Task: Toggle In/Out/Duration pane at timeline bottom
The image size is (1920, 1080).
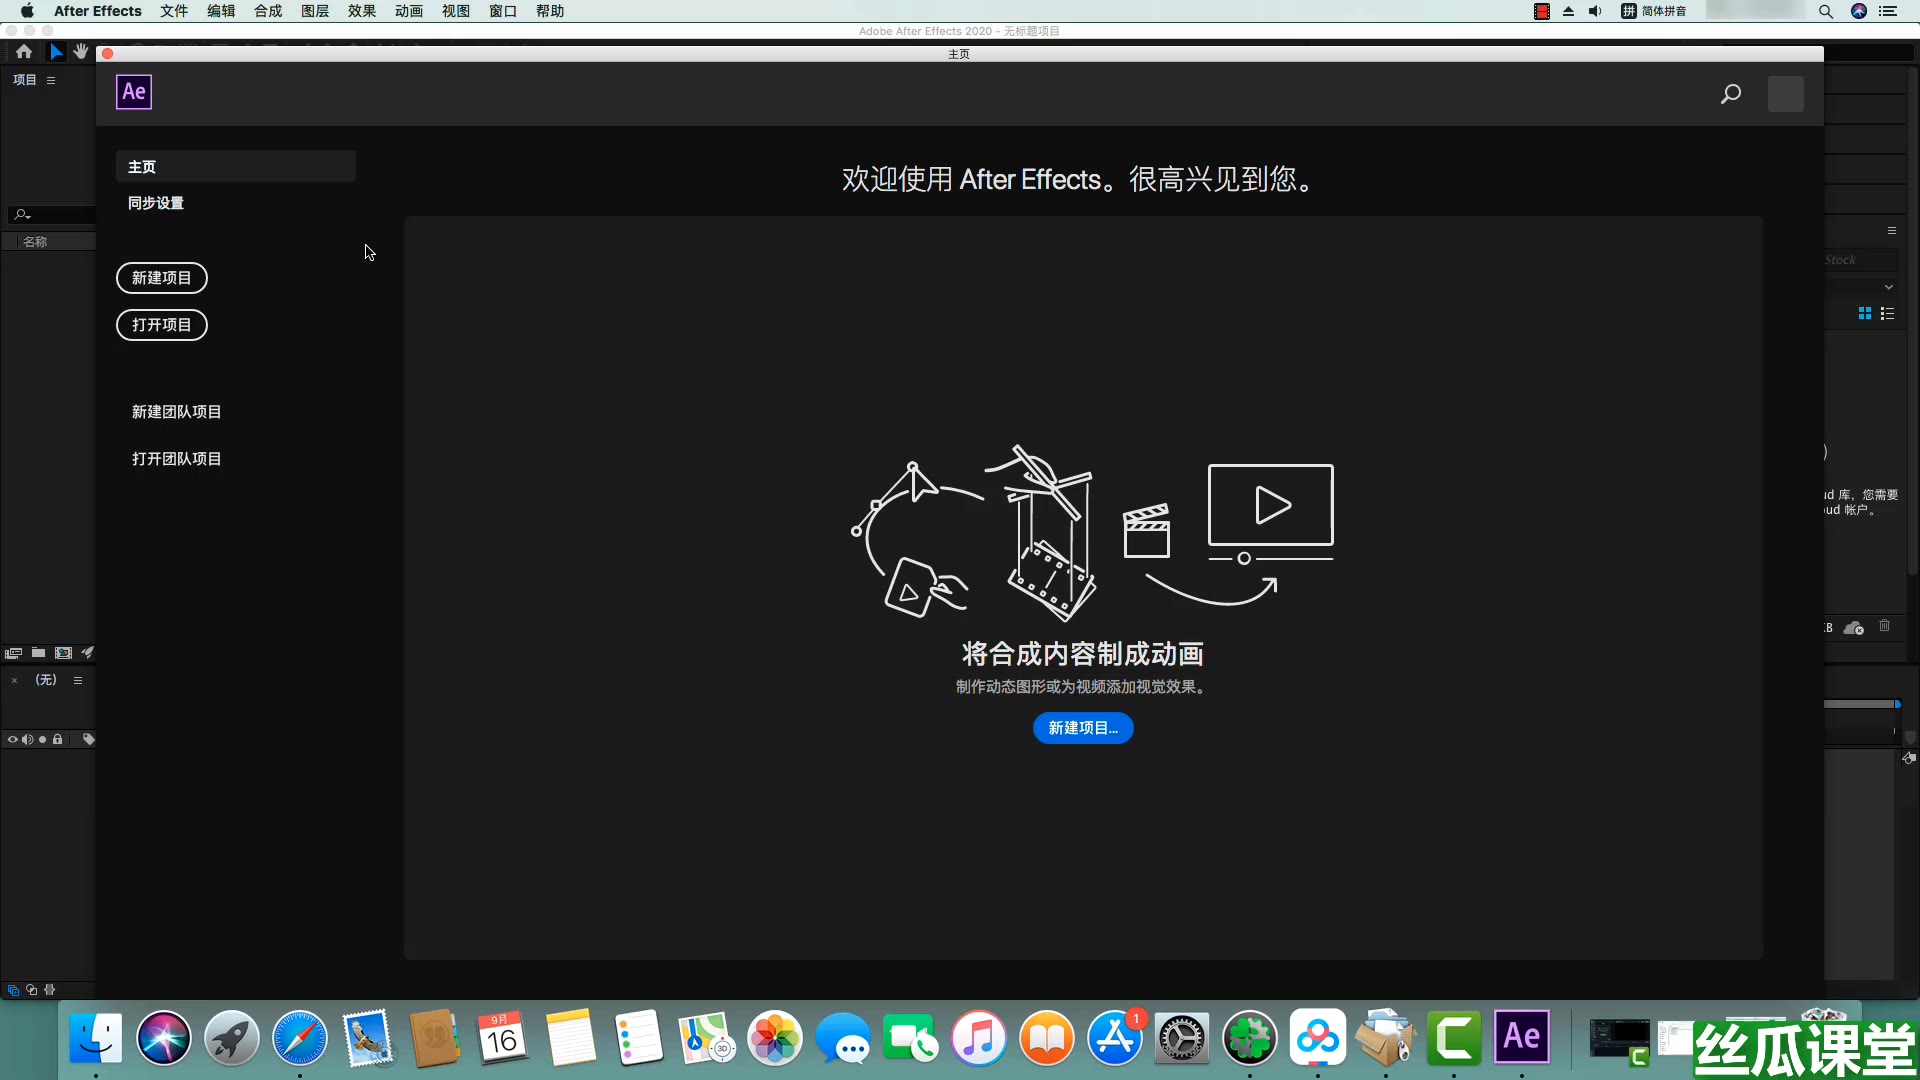Action: (50, 990)
